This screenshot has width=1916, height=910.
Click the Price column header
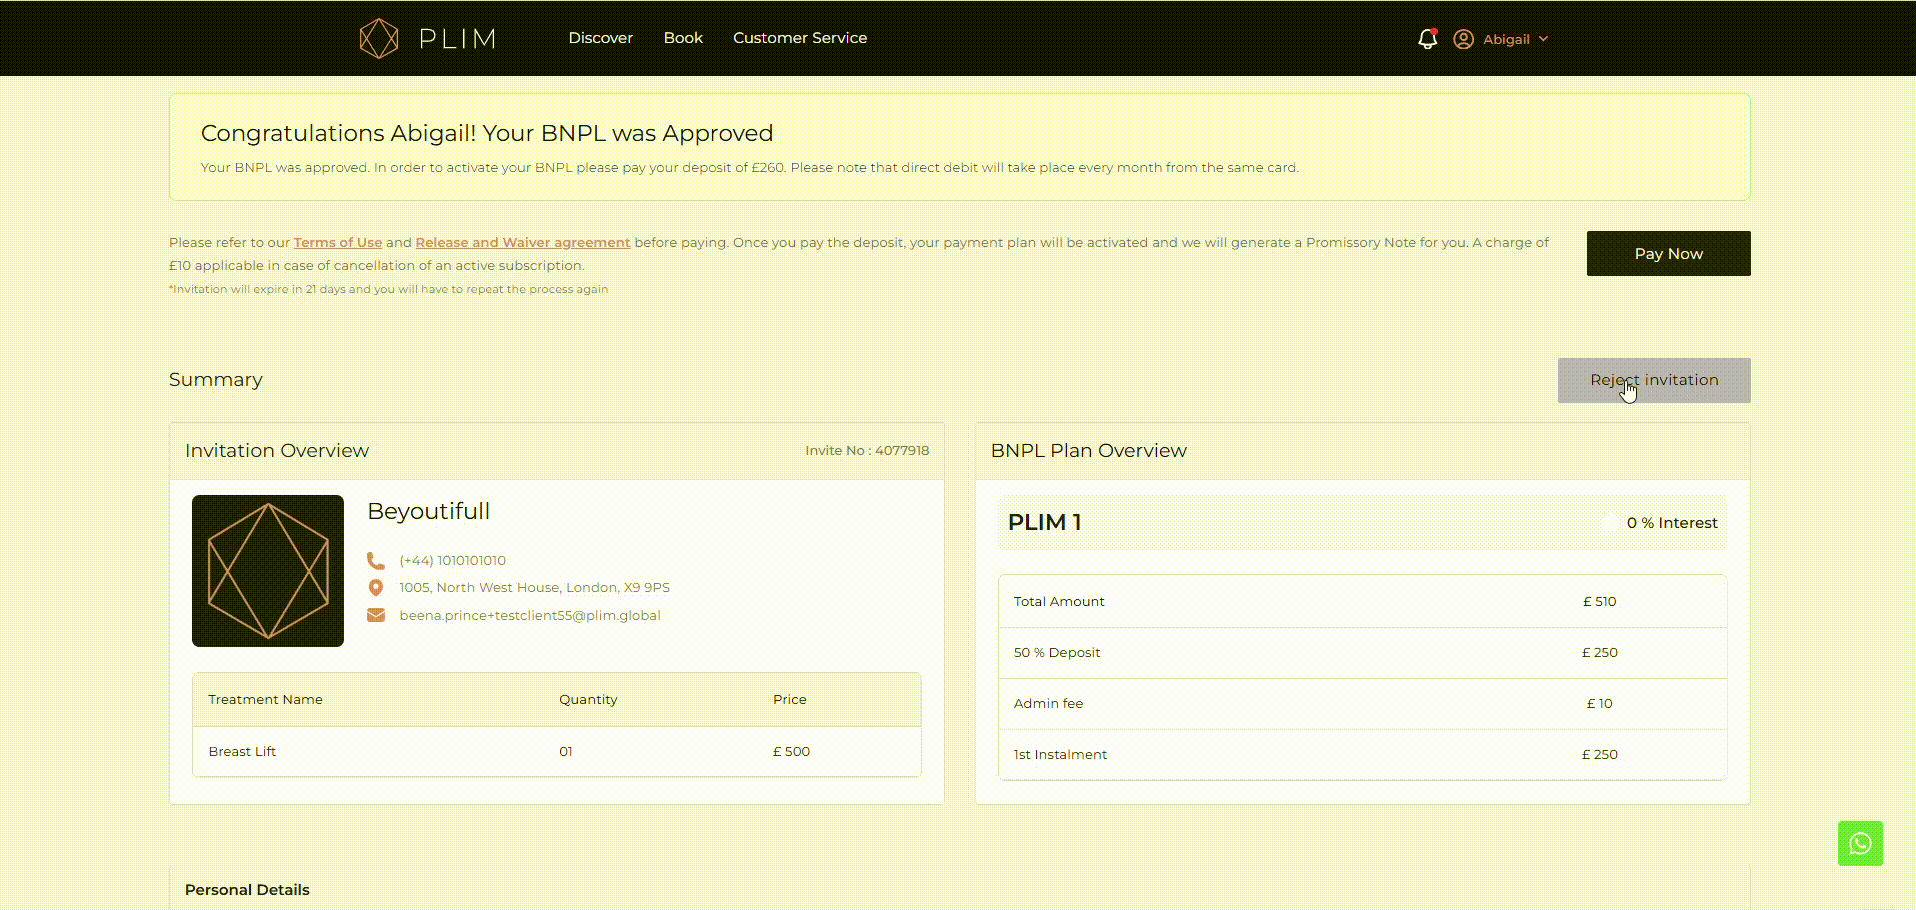pos(789,699)
